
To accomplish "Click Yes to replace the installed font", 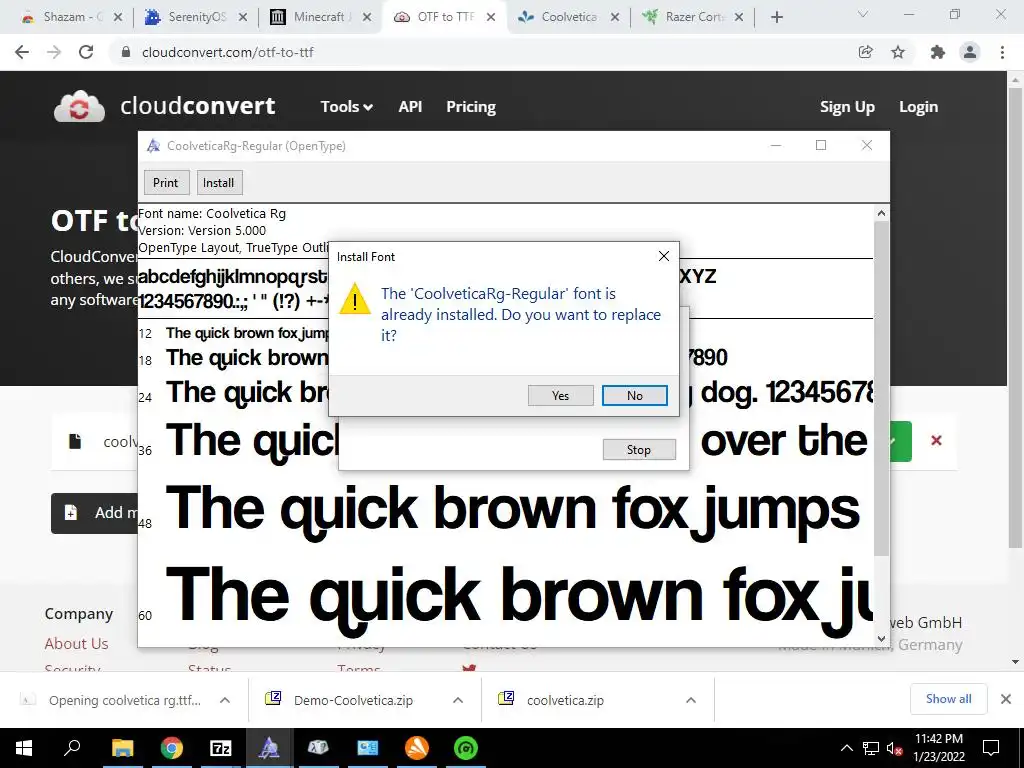I will 560,395.
